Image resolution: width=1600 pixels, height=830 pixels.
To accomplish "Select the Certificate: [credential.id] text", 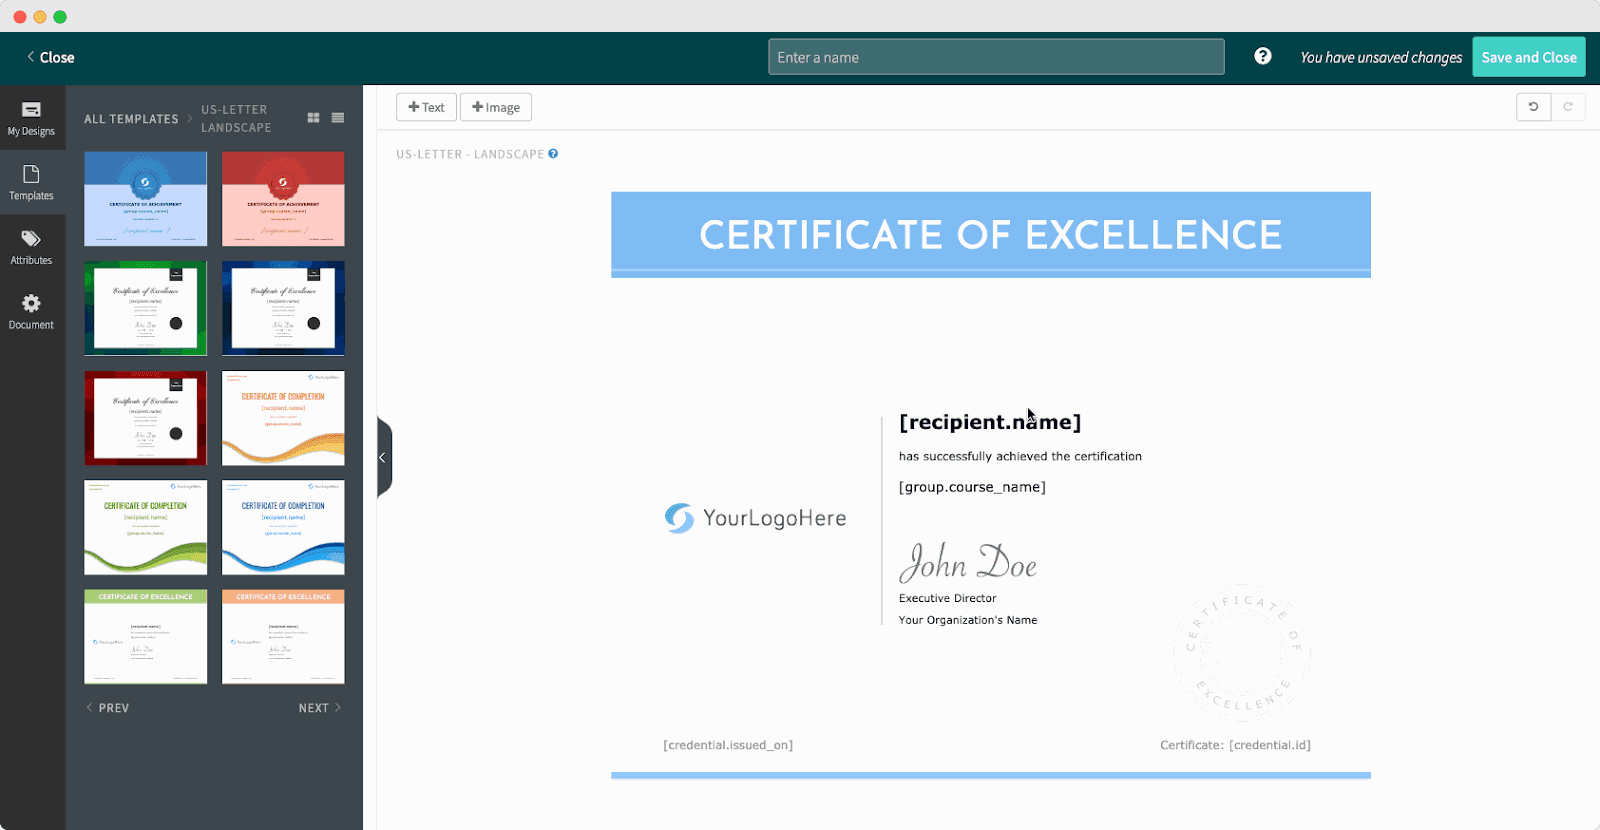I will 1235,745.
